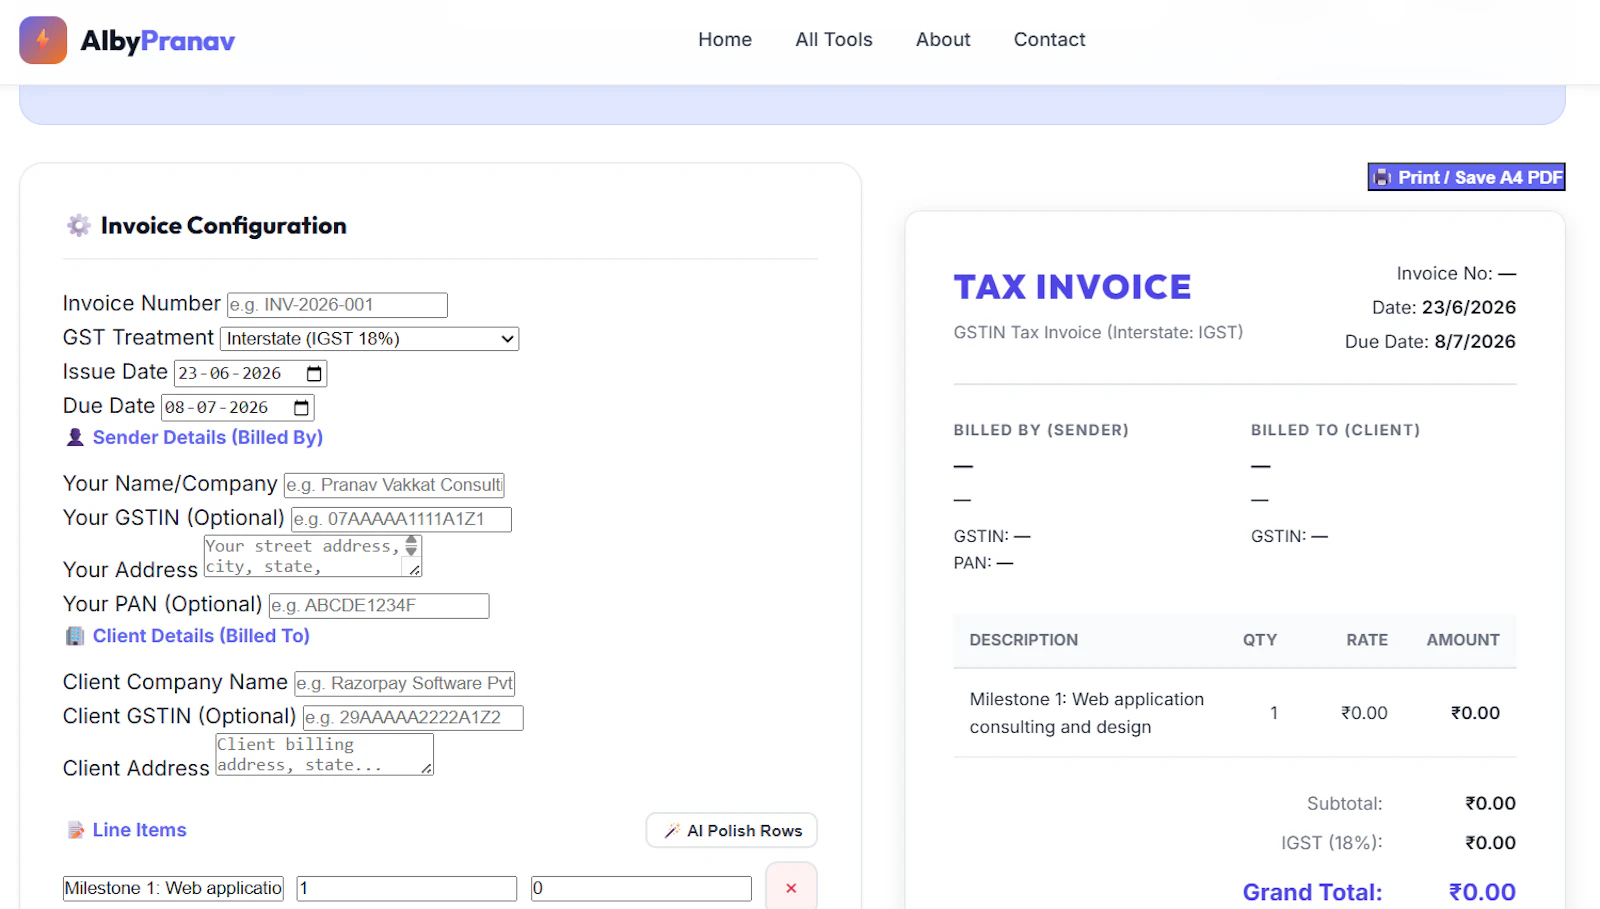1600x909 pixels.
Task: Click the PAN line in preview
Action: 983,563
